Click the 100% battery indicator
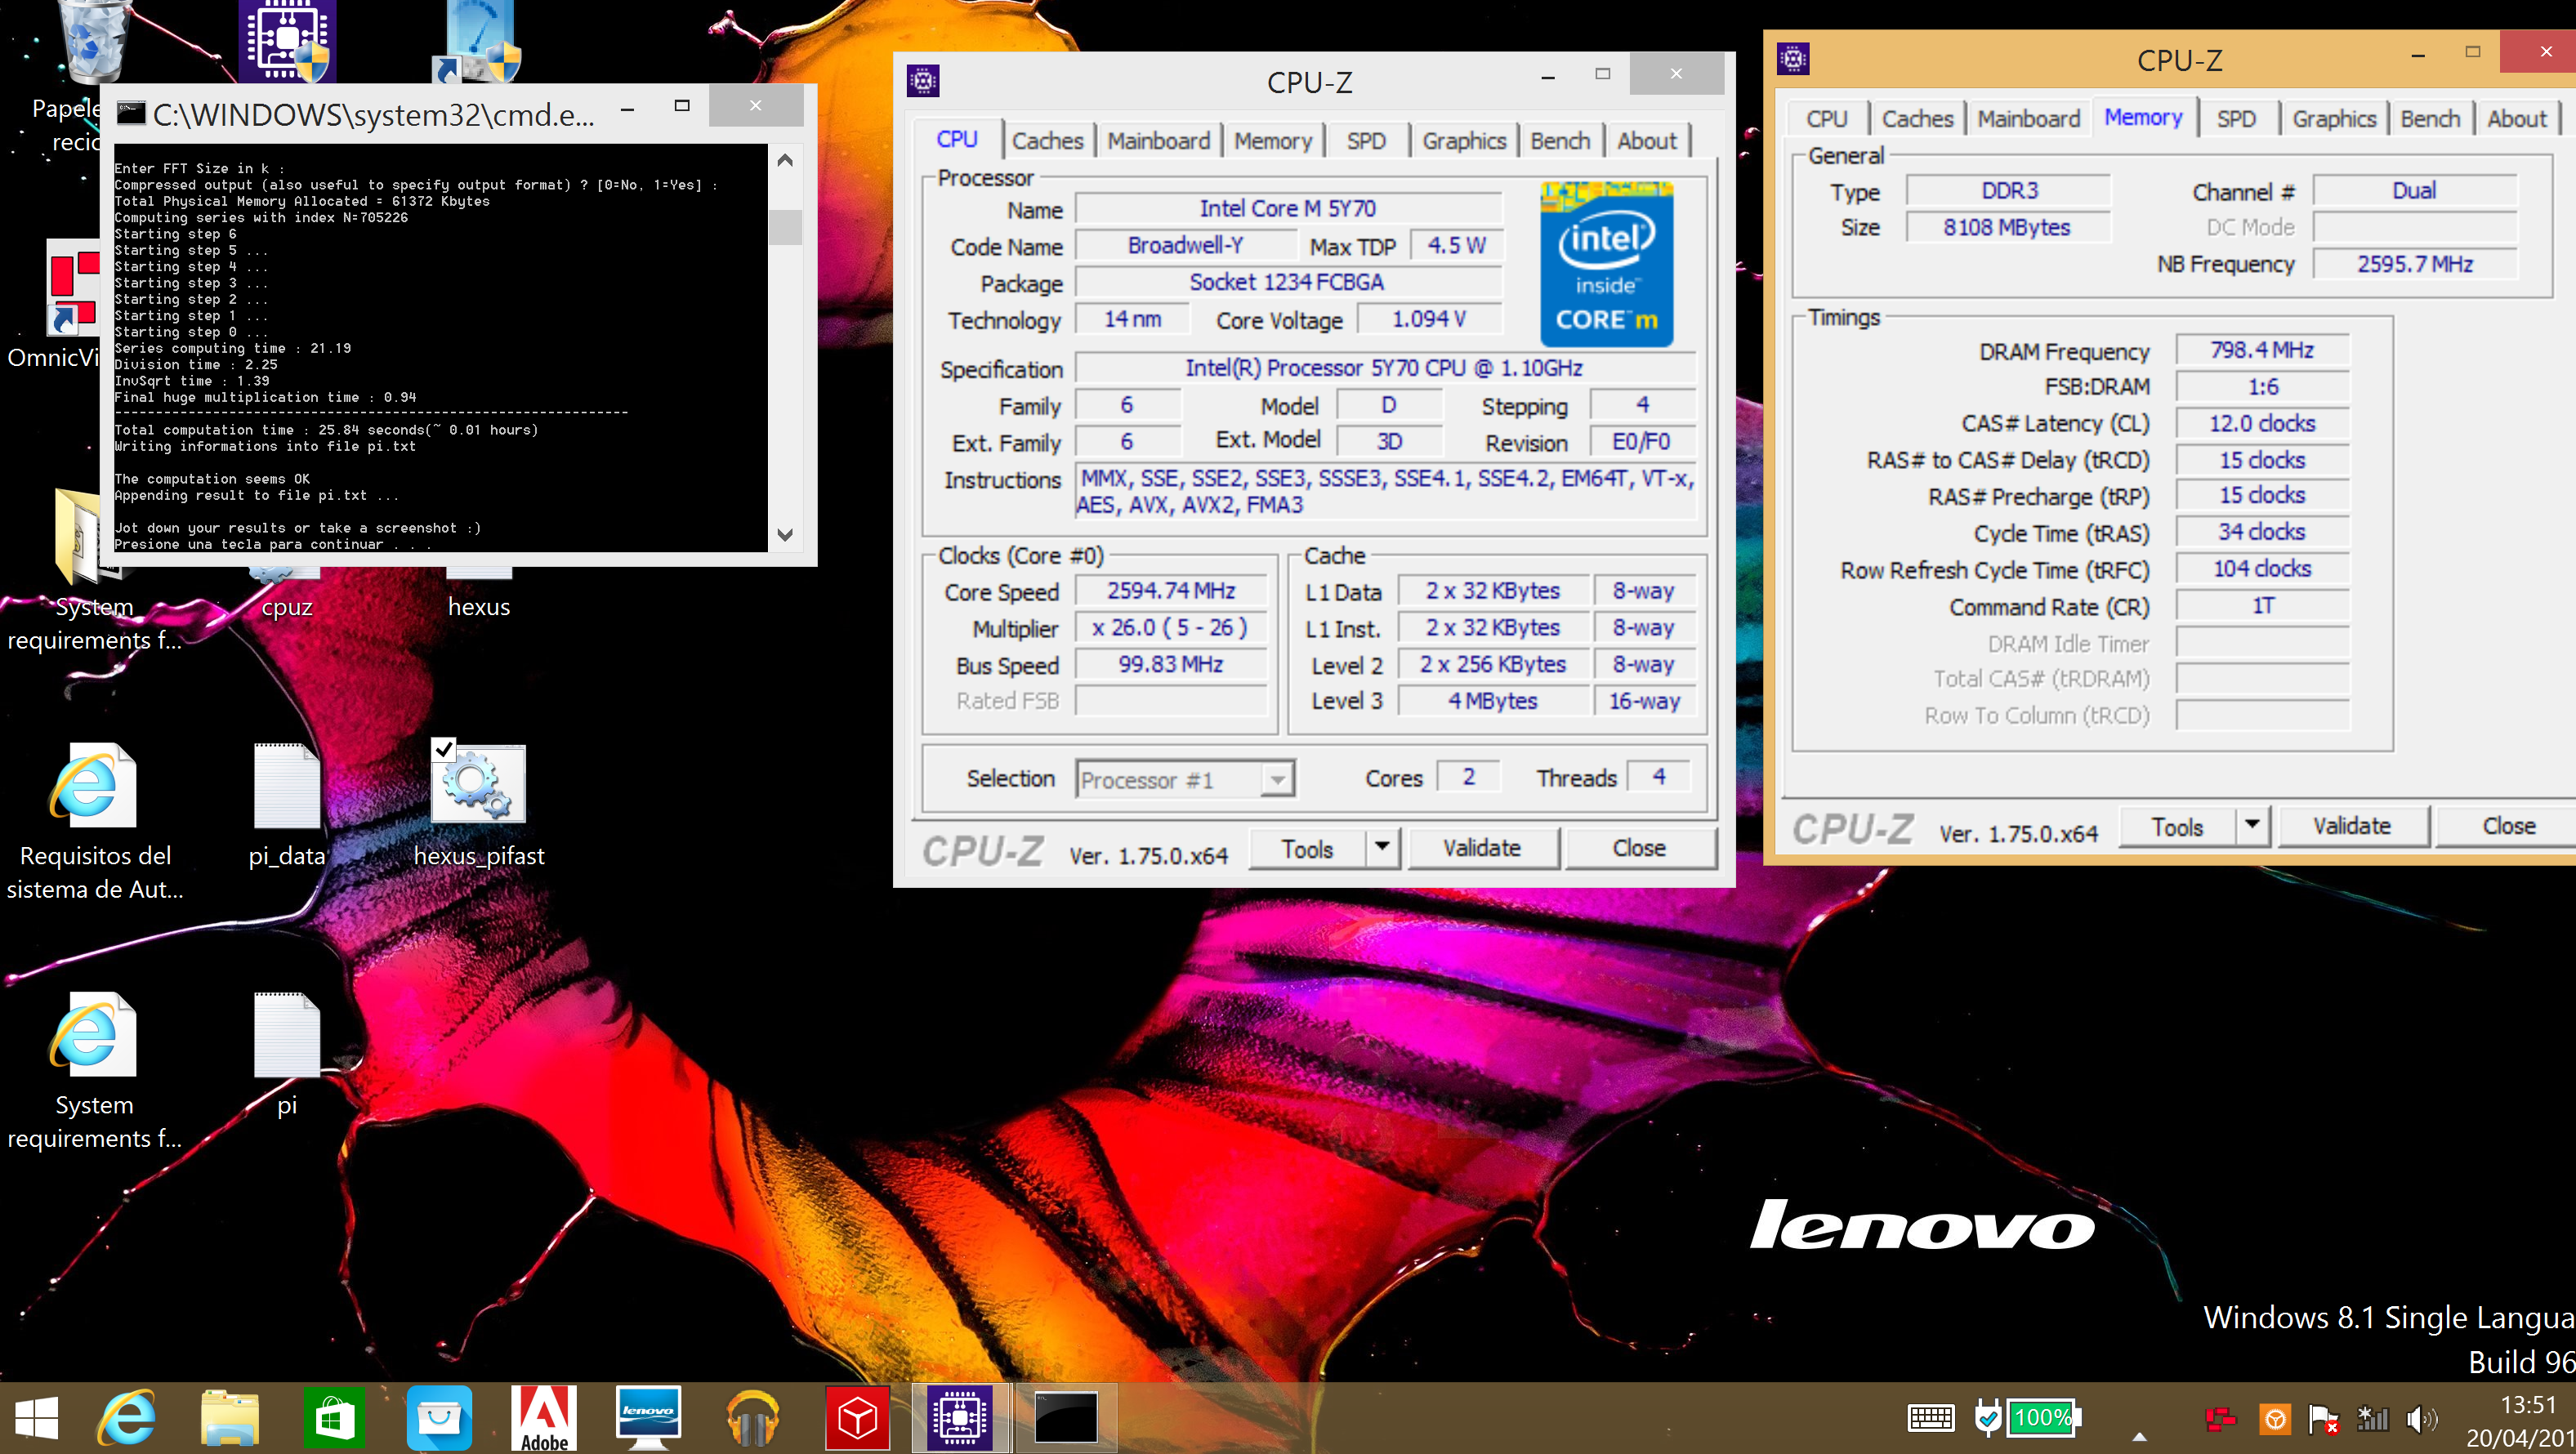 coord(2044,1417)
